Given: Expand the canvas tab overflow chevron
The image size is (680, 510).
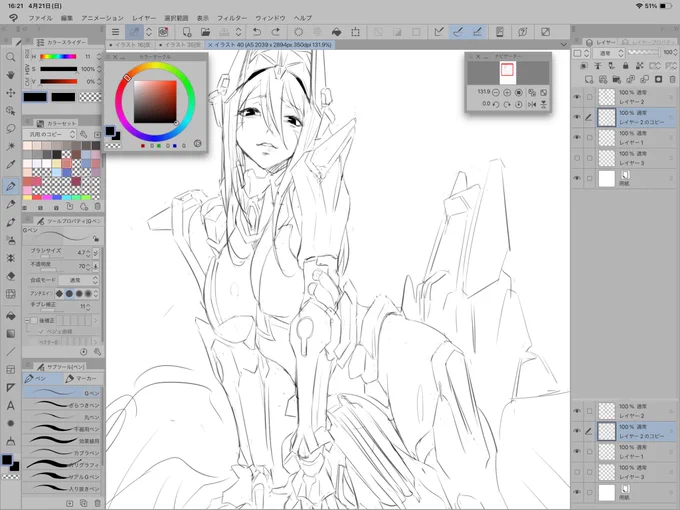Looking at the screenshot, I should point(563,44).
